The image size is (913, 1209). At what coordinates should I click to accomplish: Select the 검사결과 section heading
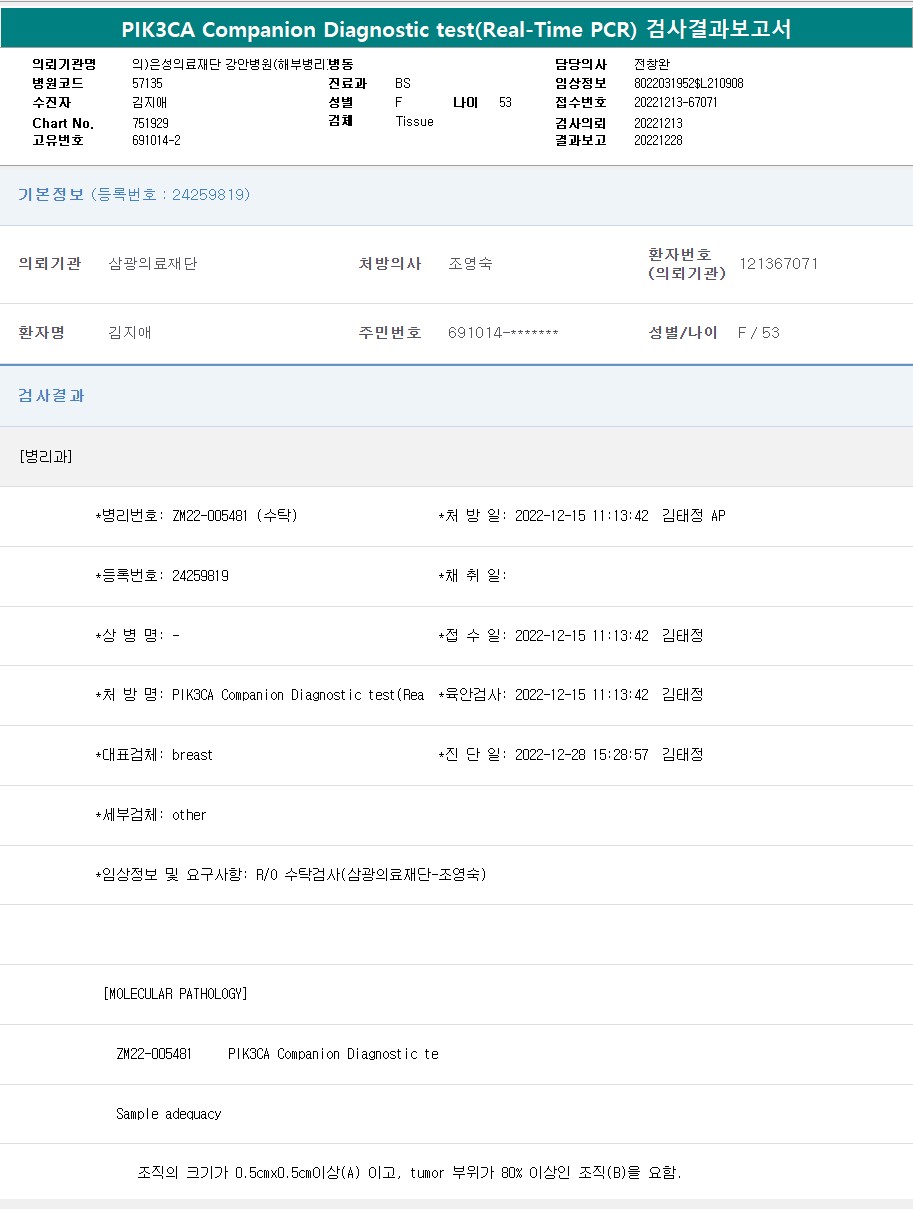click(x=51, y=396)
